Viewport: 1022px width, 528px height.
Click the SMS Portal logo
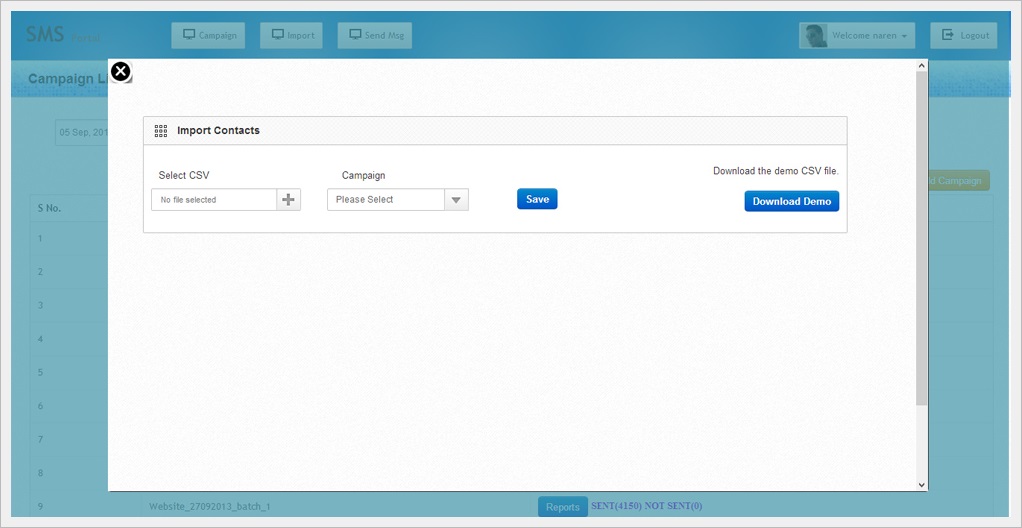pyautogui.click(x=60, y=36)
